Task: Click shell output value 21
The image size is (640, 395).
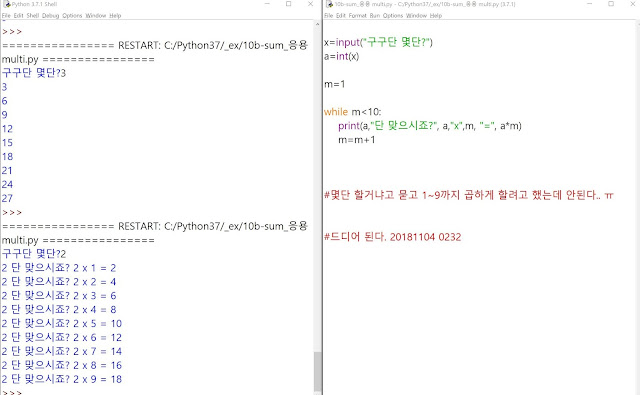Action: (7, 171)
